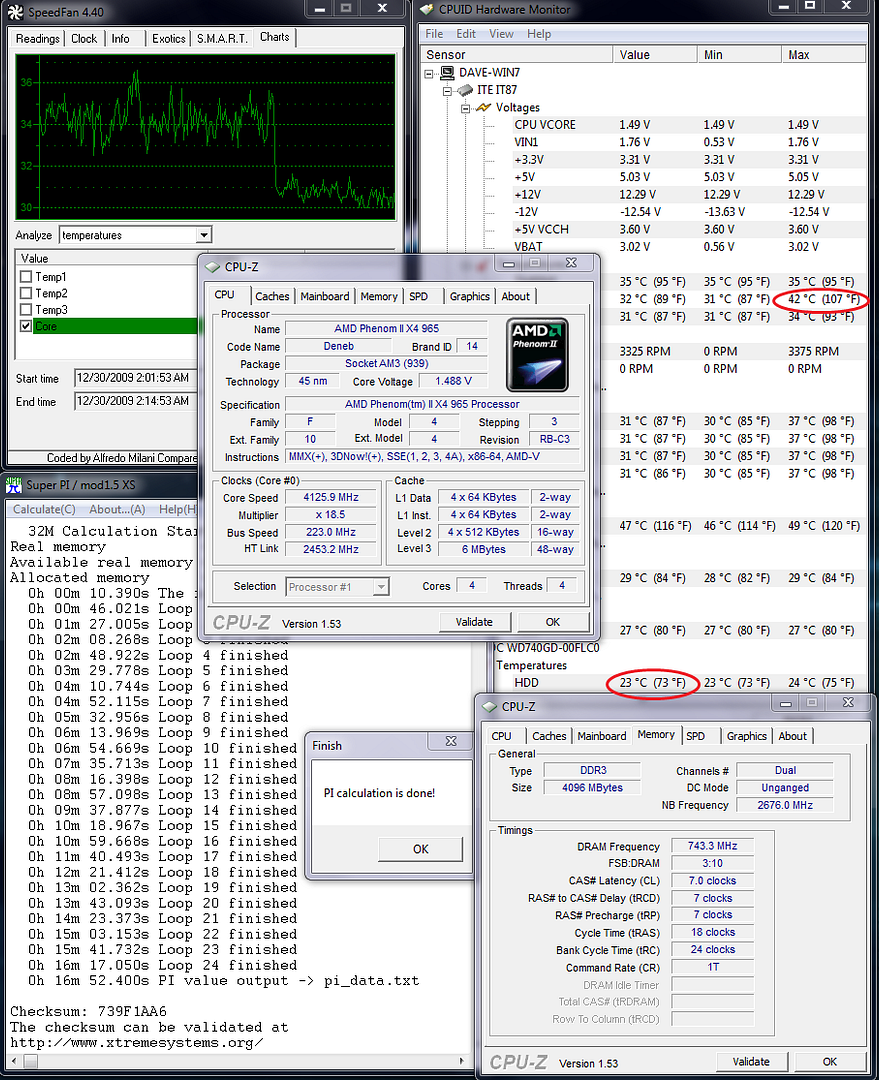
Task: Open the Processor #1 selection dropdown
Action: pos(381,587)
